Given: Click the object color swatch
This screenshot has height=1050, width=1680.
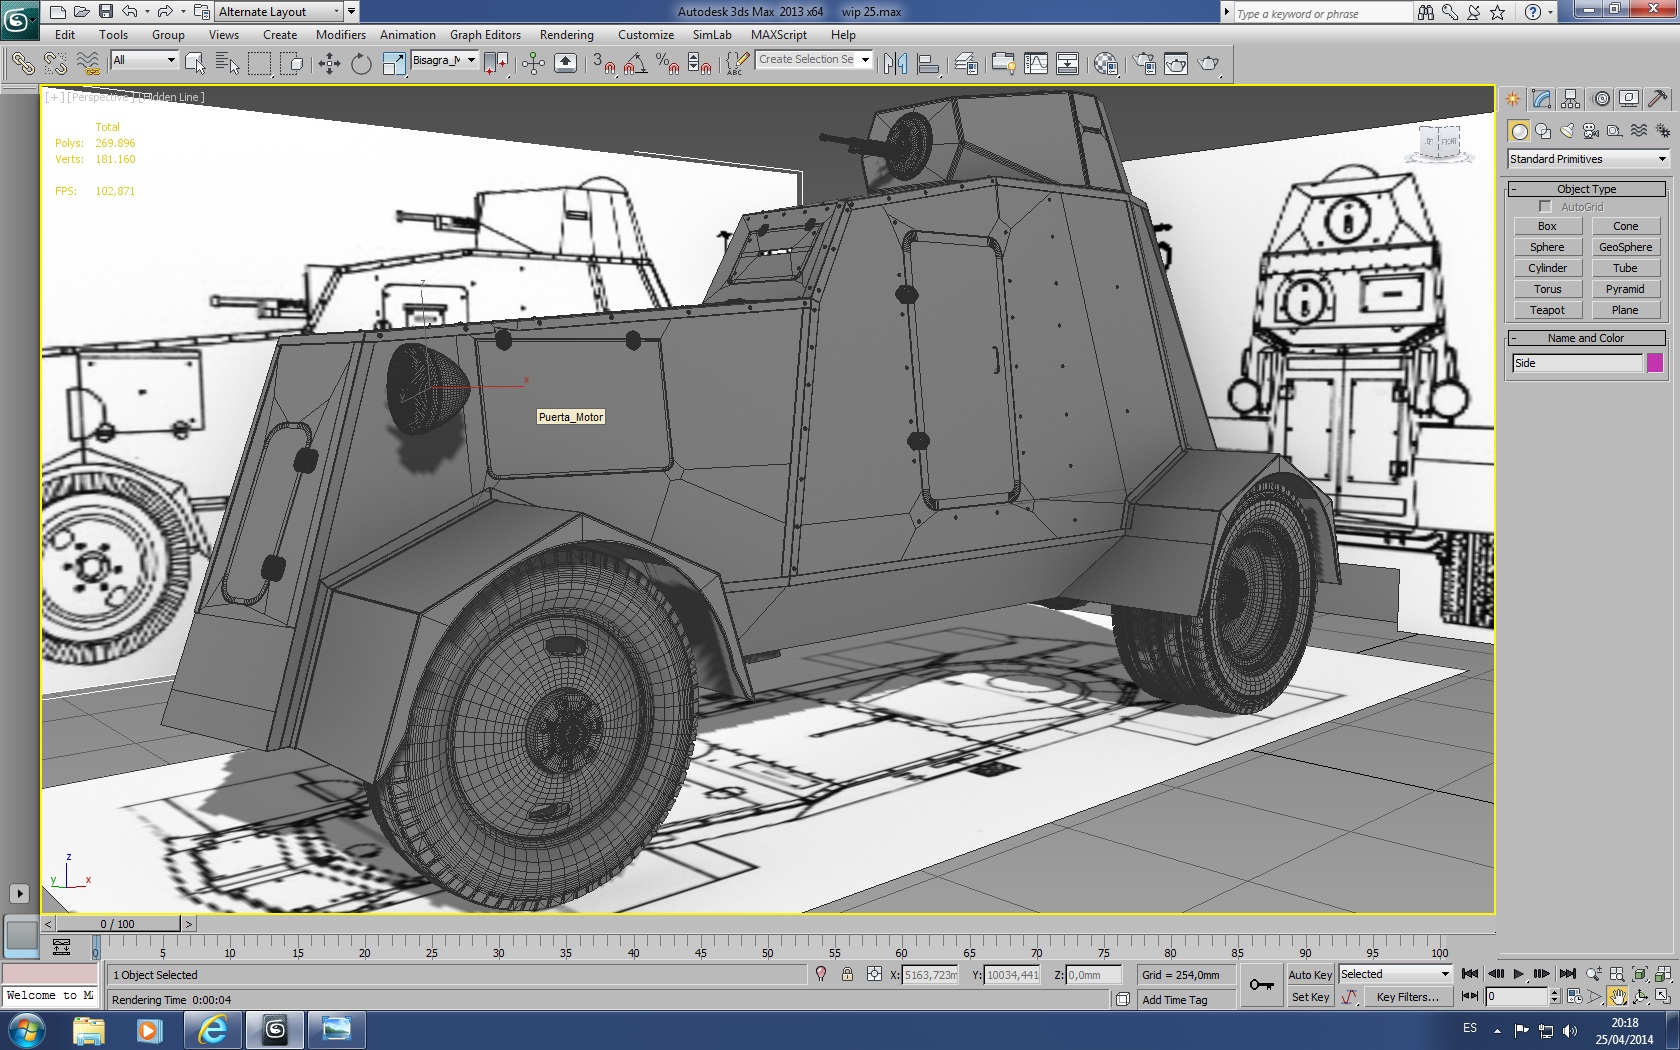Looking at the screenshot, I should pyautogui.click(x=1655, y=363).
